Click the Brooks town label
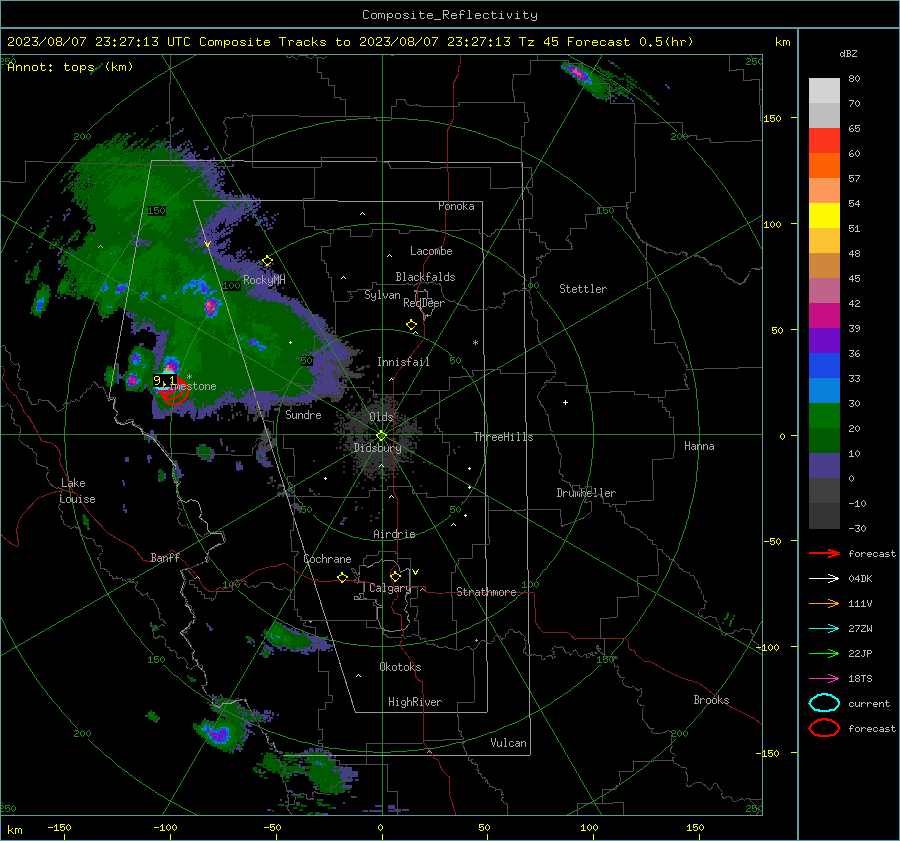The image size is (900, 841). point(711,700)
